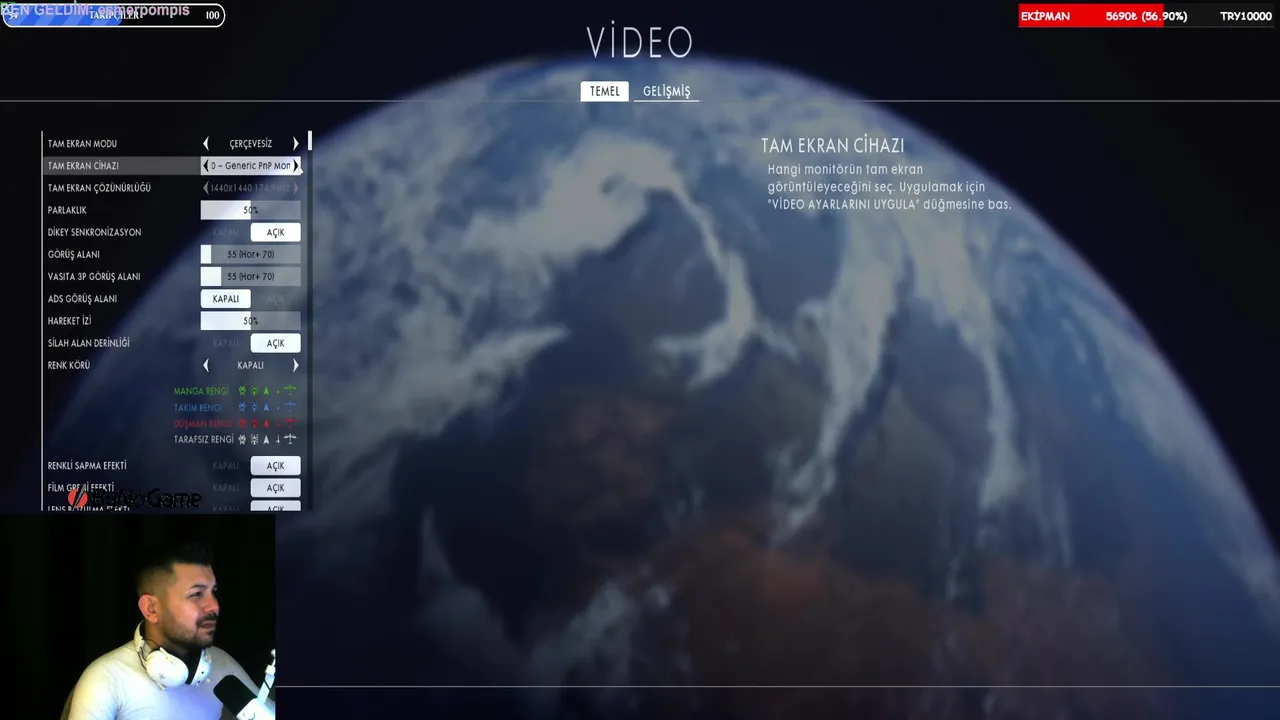This screenshot has width=1280, height=720.
Task: Select the Tam Ekran Cihazı row label
Action: click(83, 166)
